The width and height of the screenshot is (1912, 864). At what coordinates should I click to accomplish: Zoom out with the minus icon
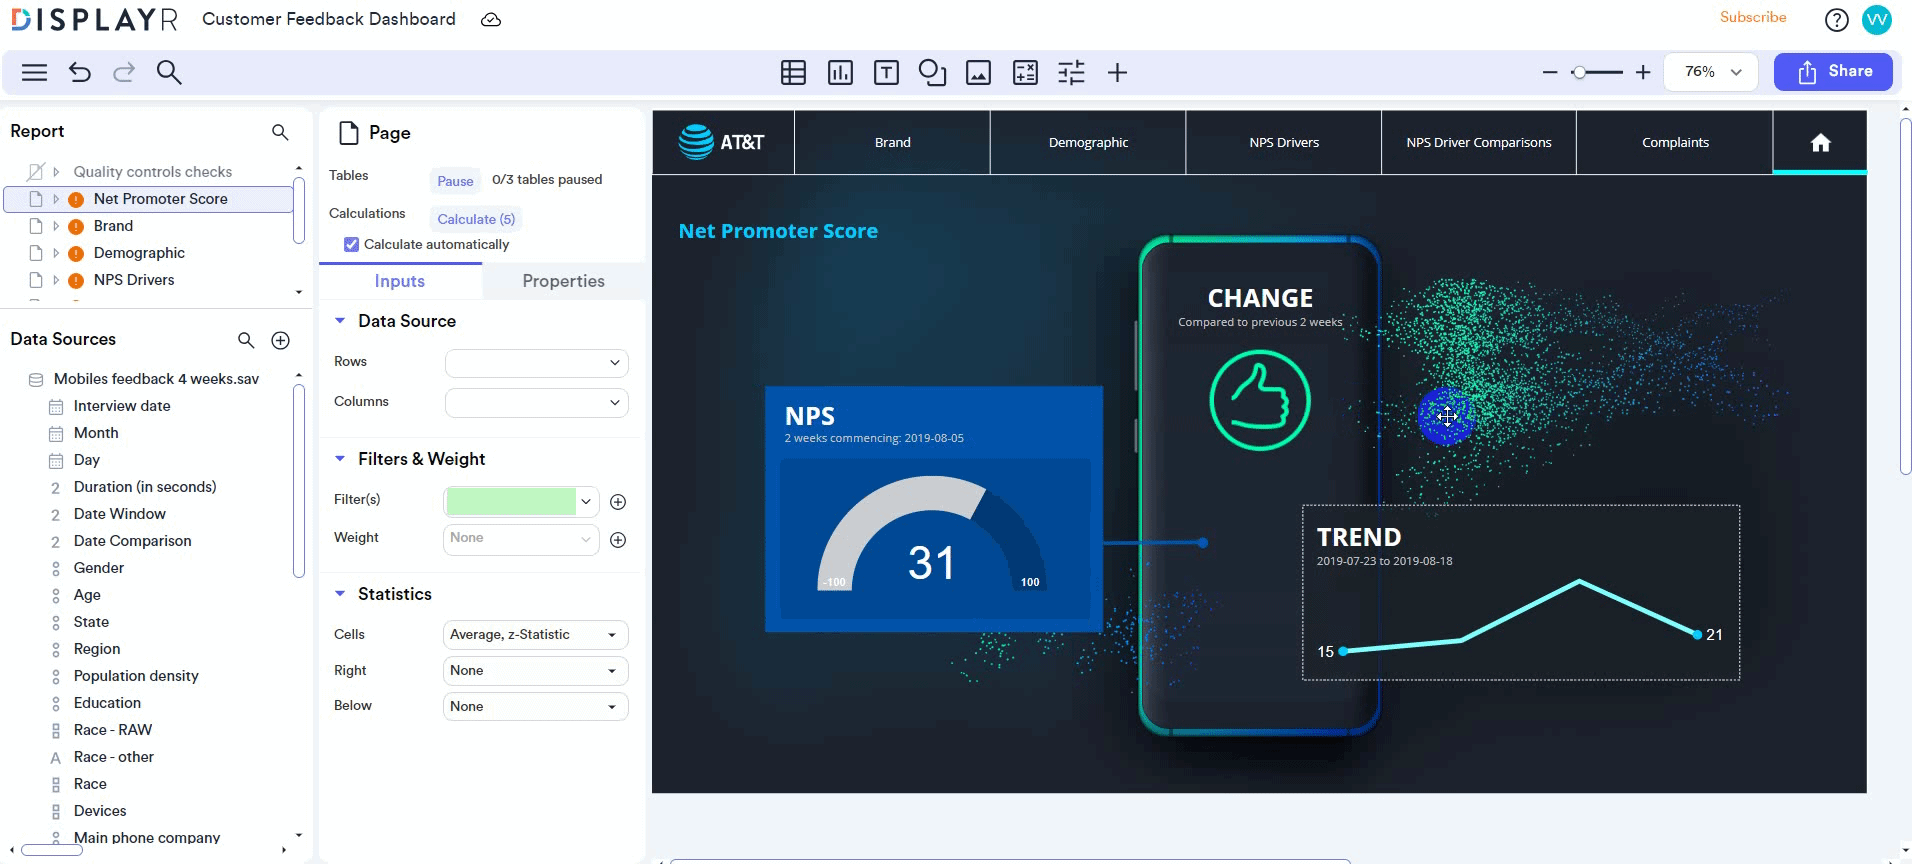click(x=1550, y=72)
